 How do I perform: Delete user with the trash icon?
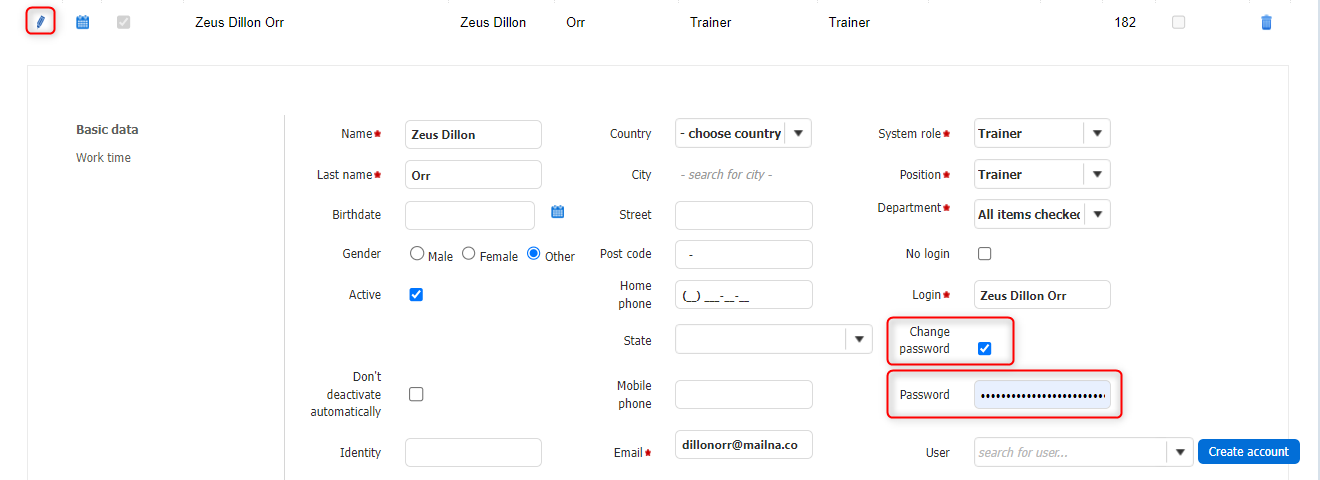point(1266,22)
